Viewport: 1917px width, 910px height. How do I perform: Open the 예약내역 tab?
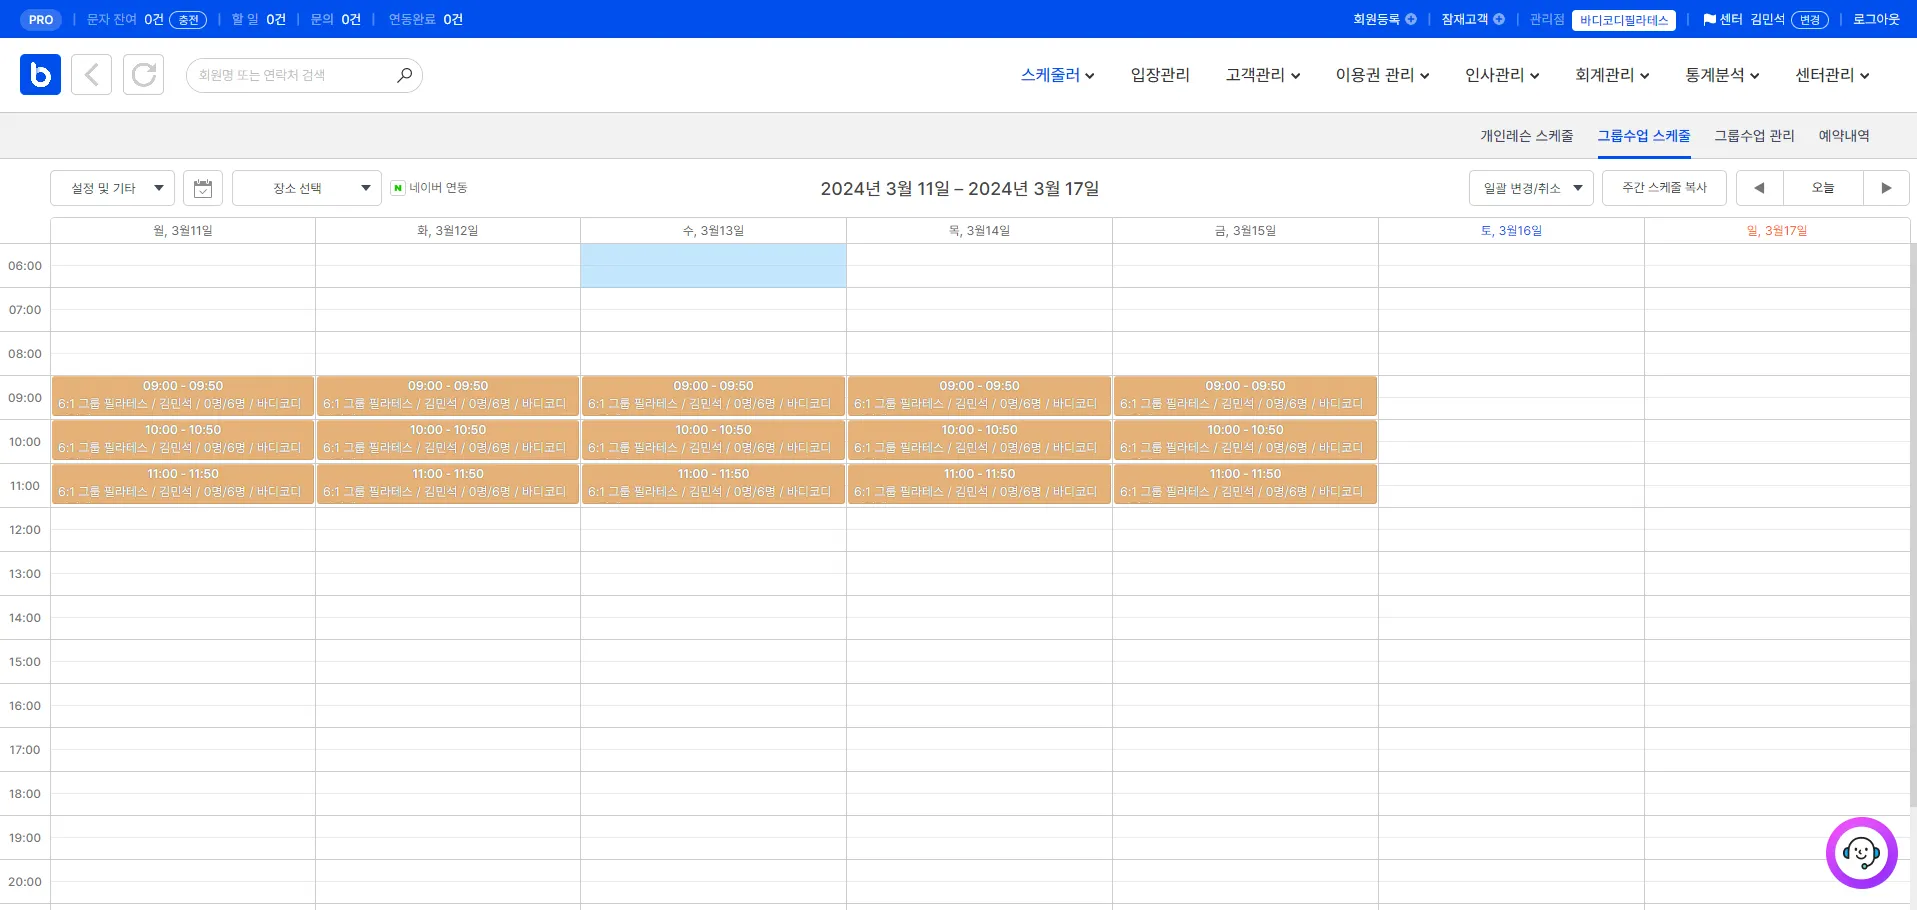point(1844,136)
